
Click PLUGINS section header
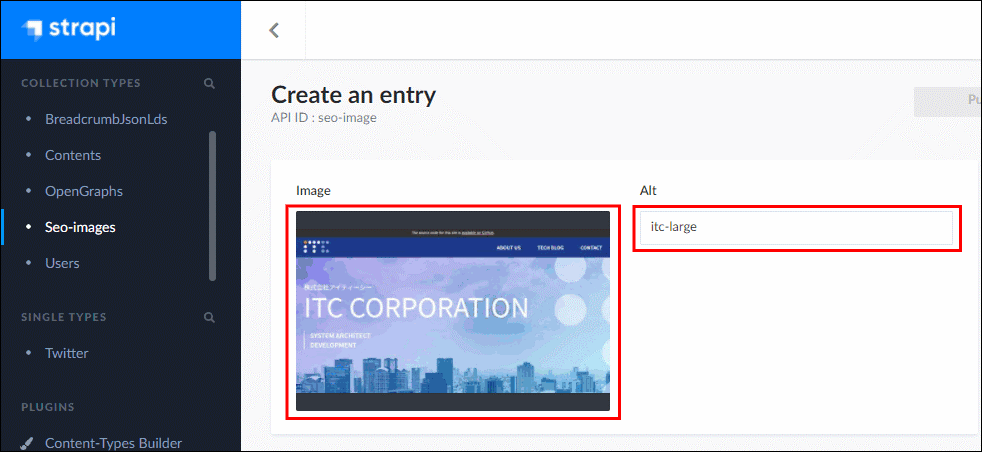click(48, 407)
